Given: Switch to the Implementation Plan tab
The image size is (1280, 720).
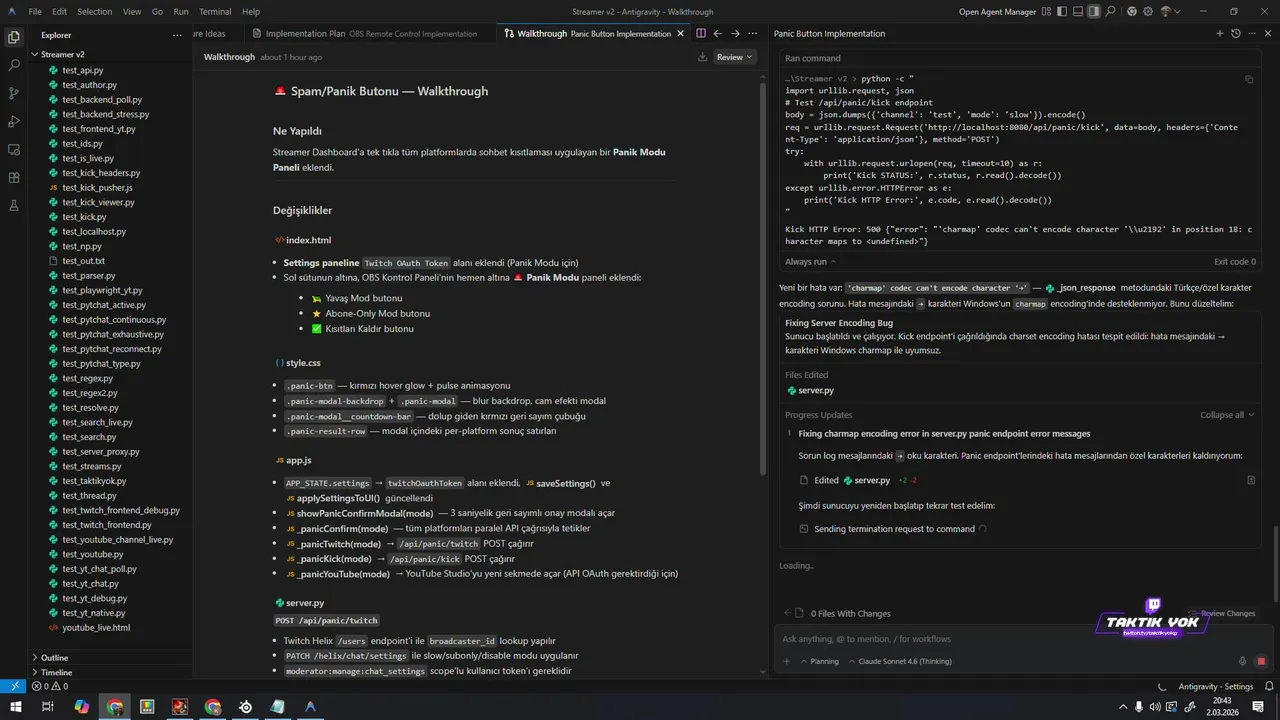Looking at the screenshot, I should click(372, 33).
